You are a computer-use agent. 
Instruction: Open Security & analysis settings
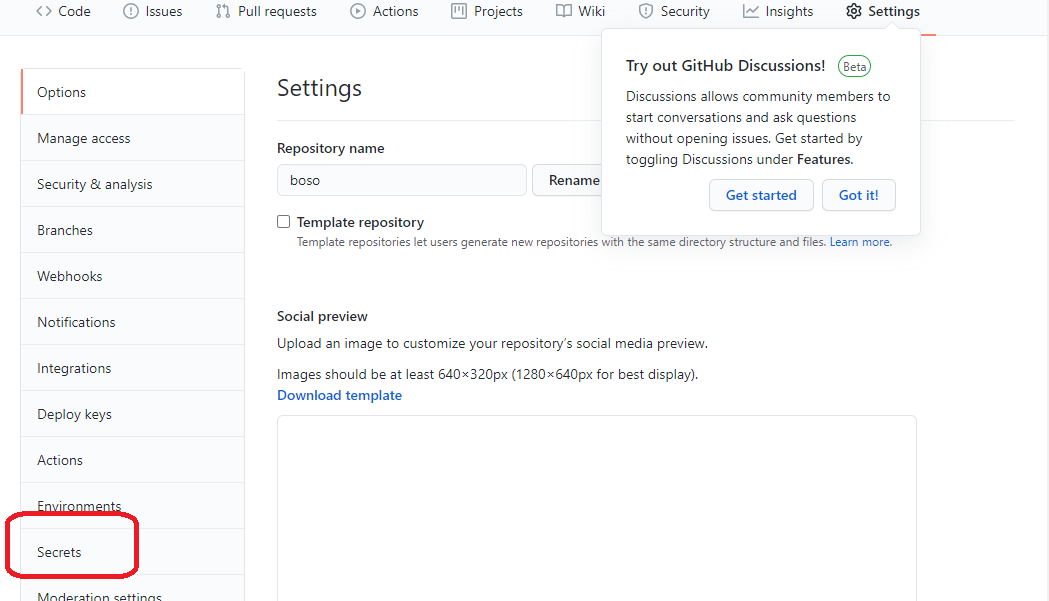(95, 184)
